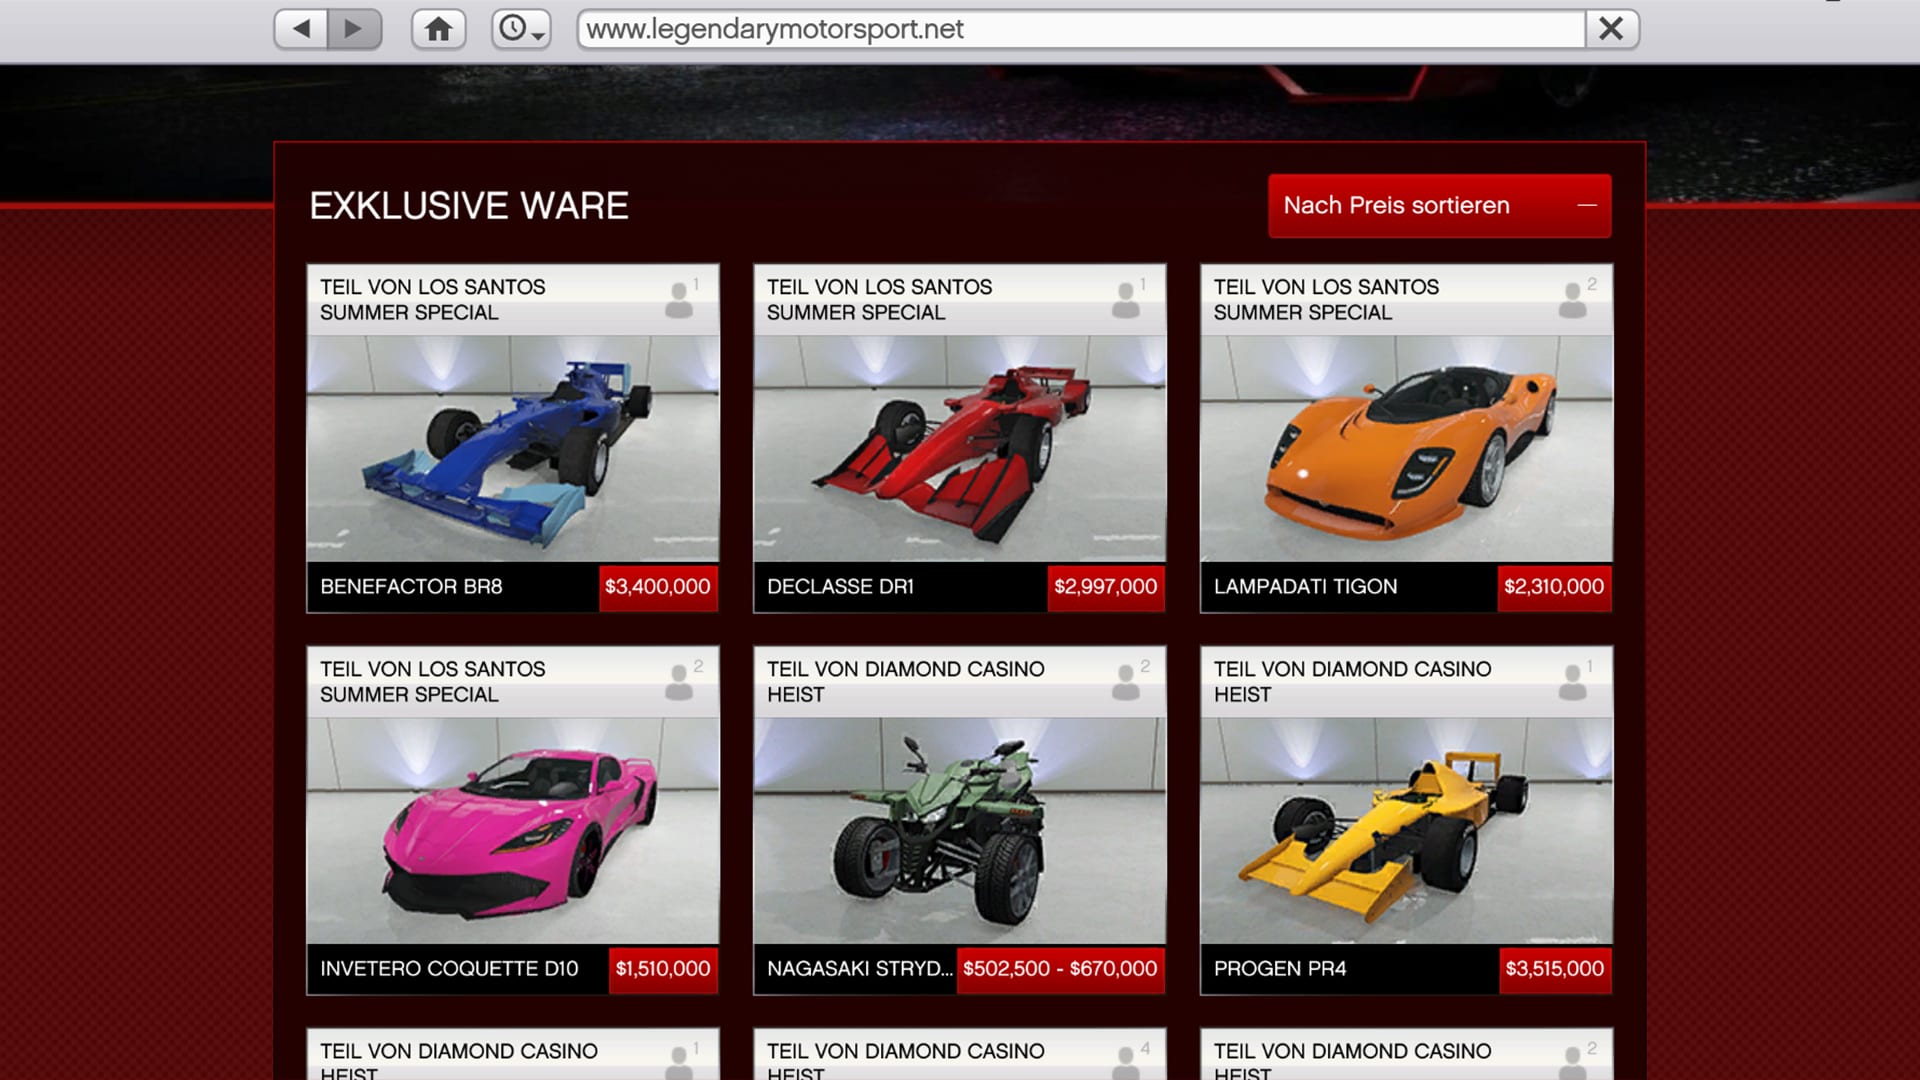Open the green Nagasaki Stryder quad image

[959, 830]
